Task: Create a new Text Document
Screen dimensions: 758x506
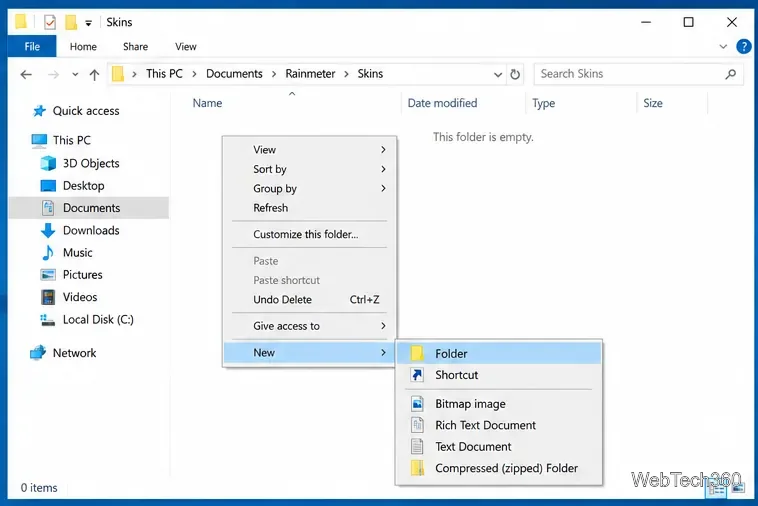Action: pos(499,447)
